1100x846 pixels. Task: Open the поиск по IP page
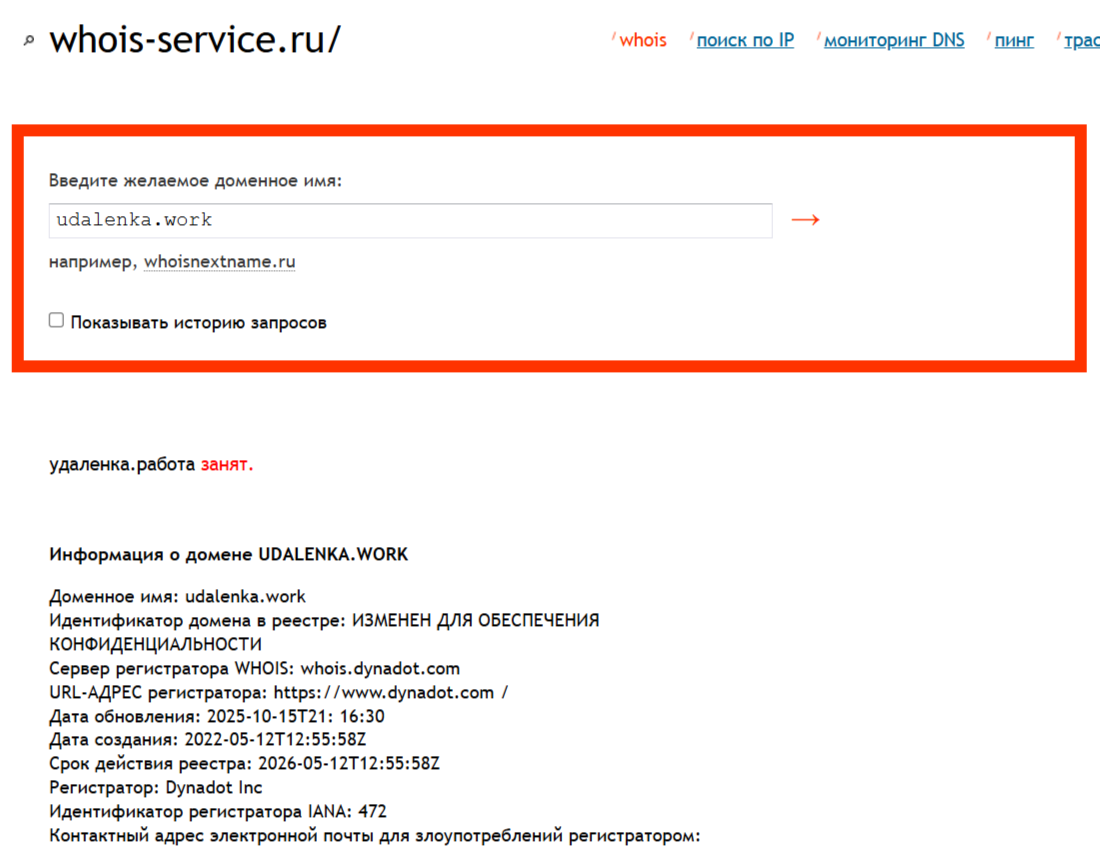point(745,41)
